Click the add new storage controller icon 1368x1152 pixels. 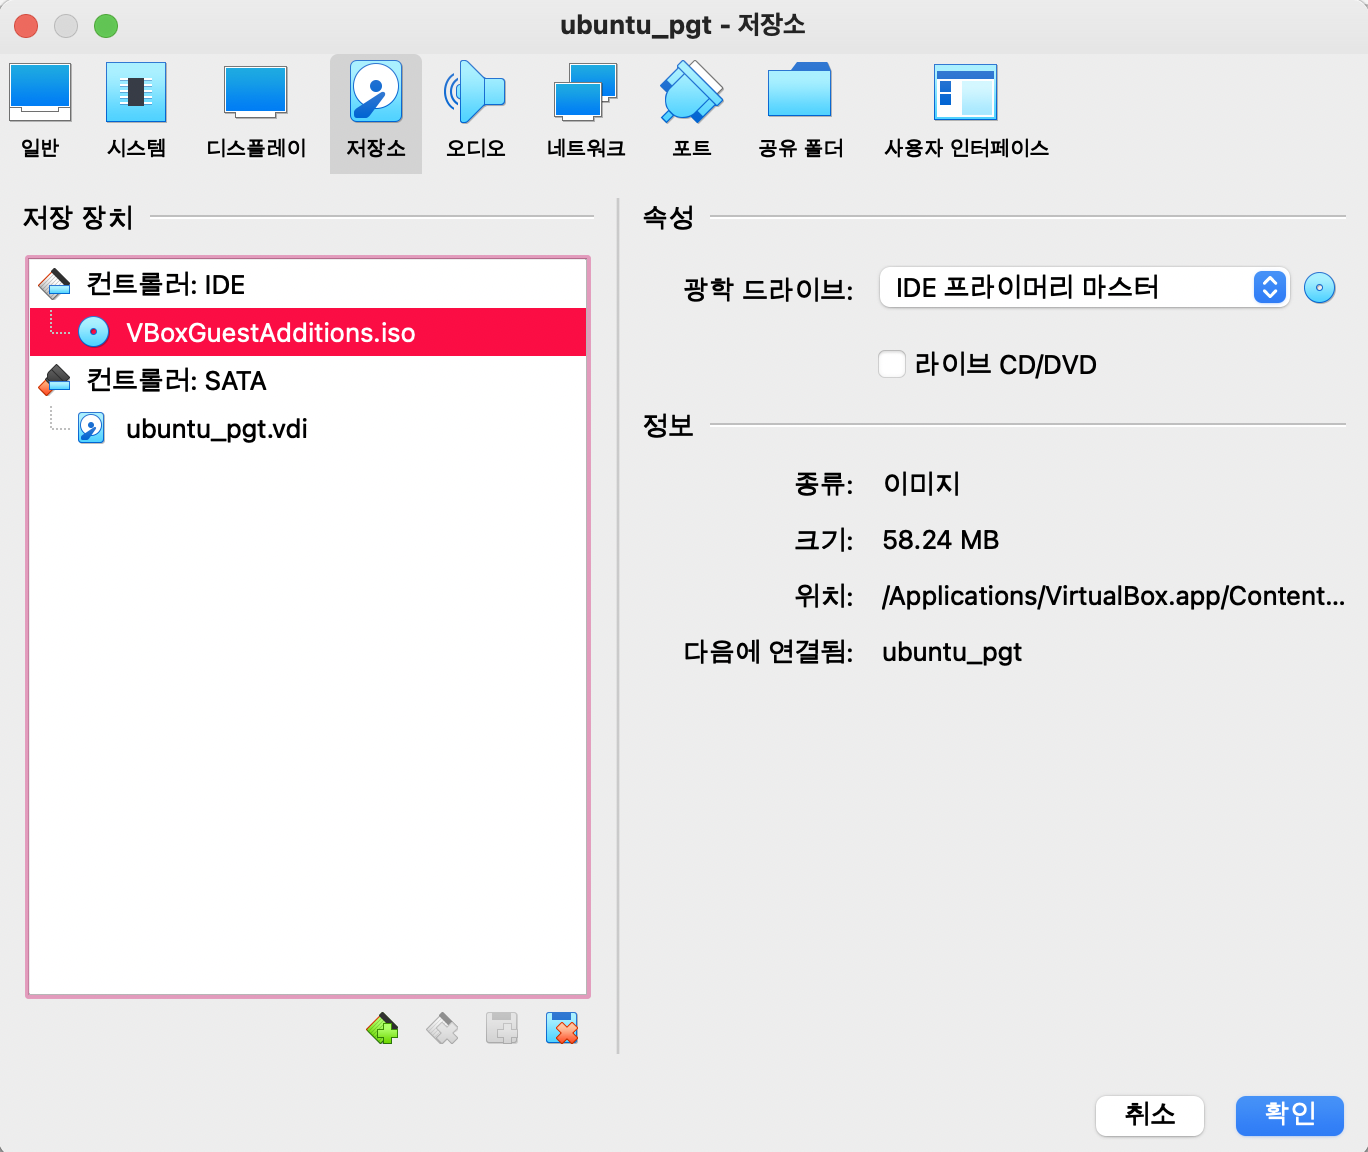(382, 1028)
